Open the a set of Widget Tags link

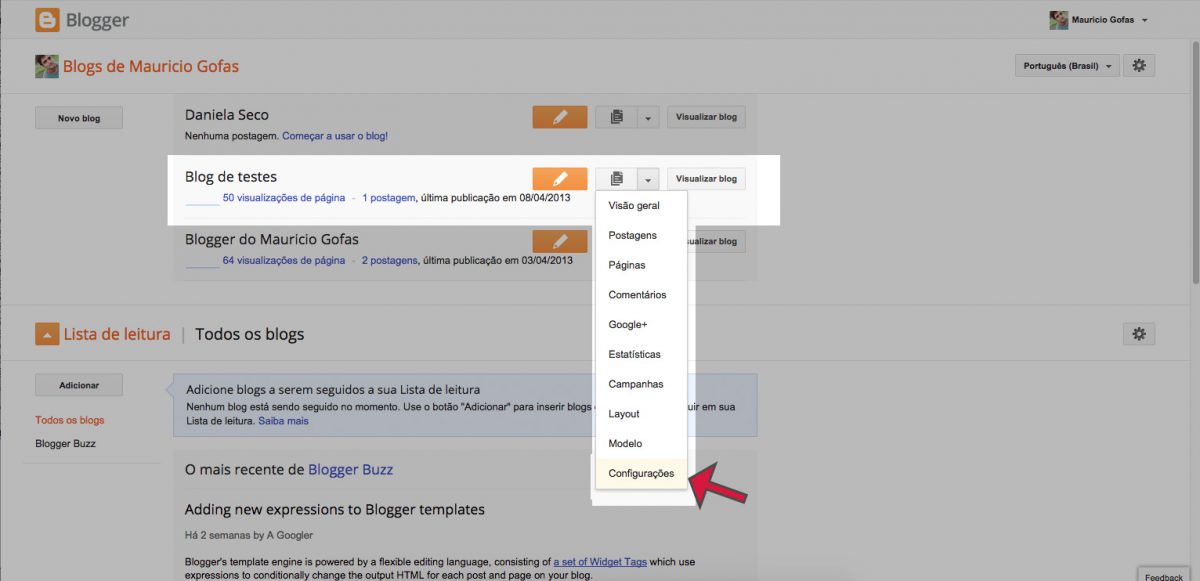coord(600,562)
